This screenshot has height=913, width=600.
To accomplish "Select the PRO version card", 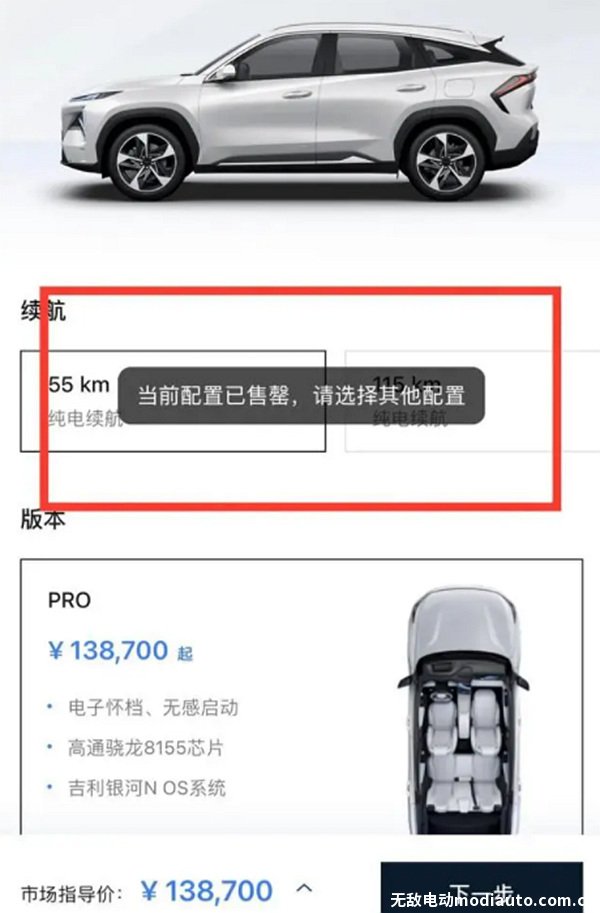I will coord(302,698).
